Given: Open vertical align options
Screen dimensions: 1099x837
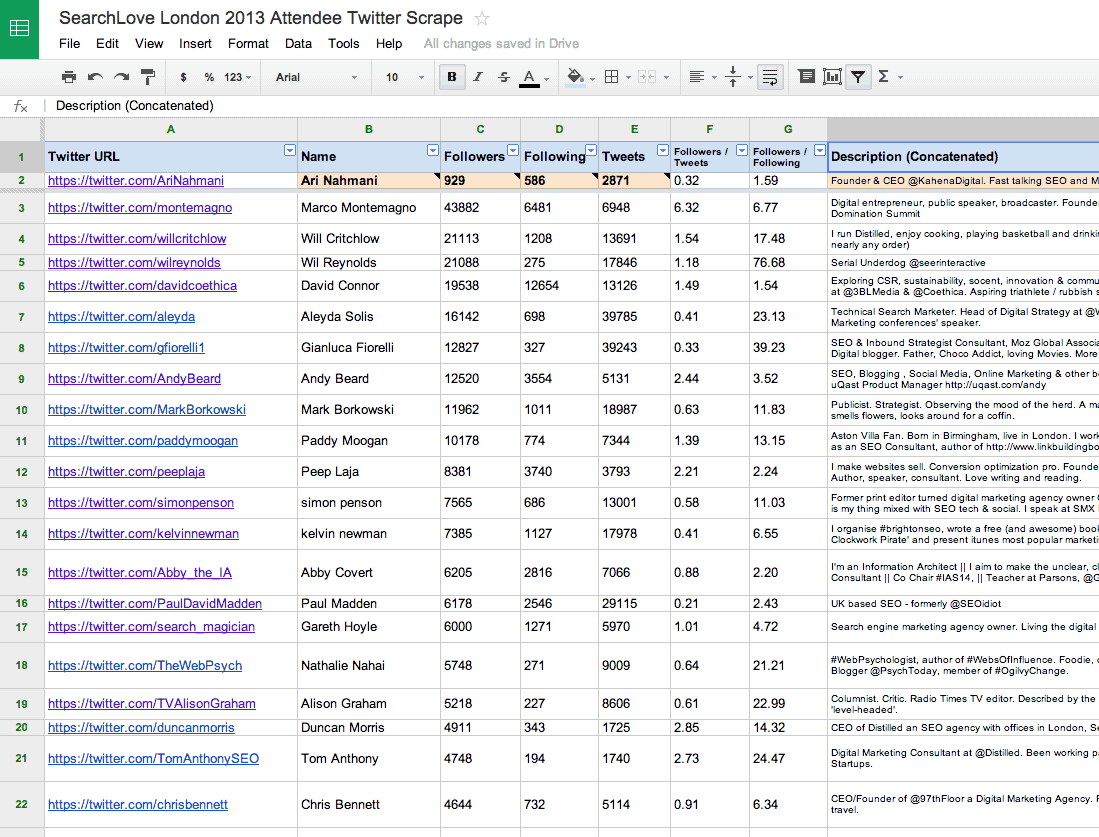Looking at the screenshot, I should click(x=738, y=77).
